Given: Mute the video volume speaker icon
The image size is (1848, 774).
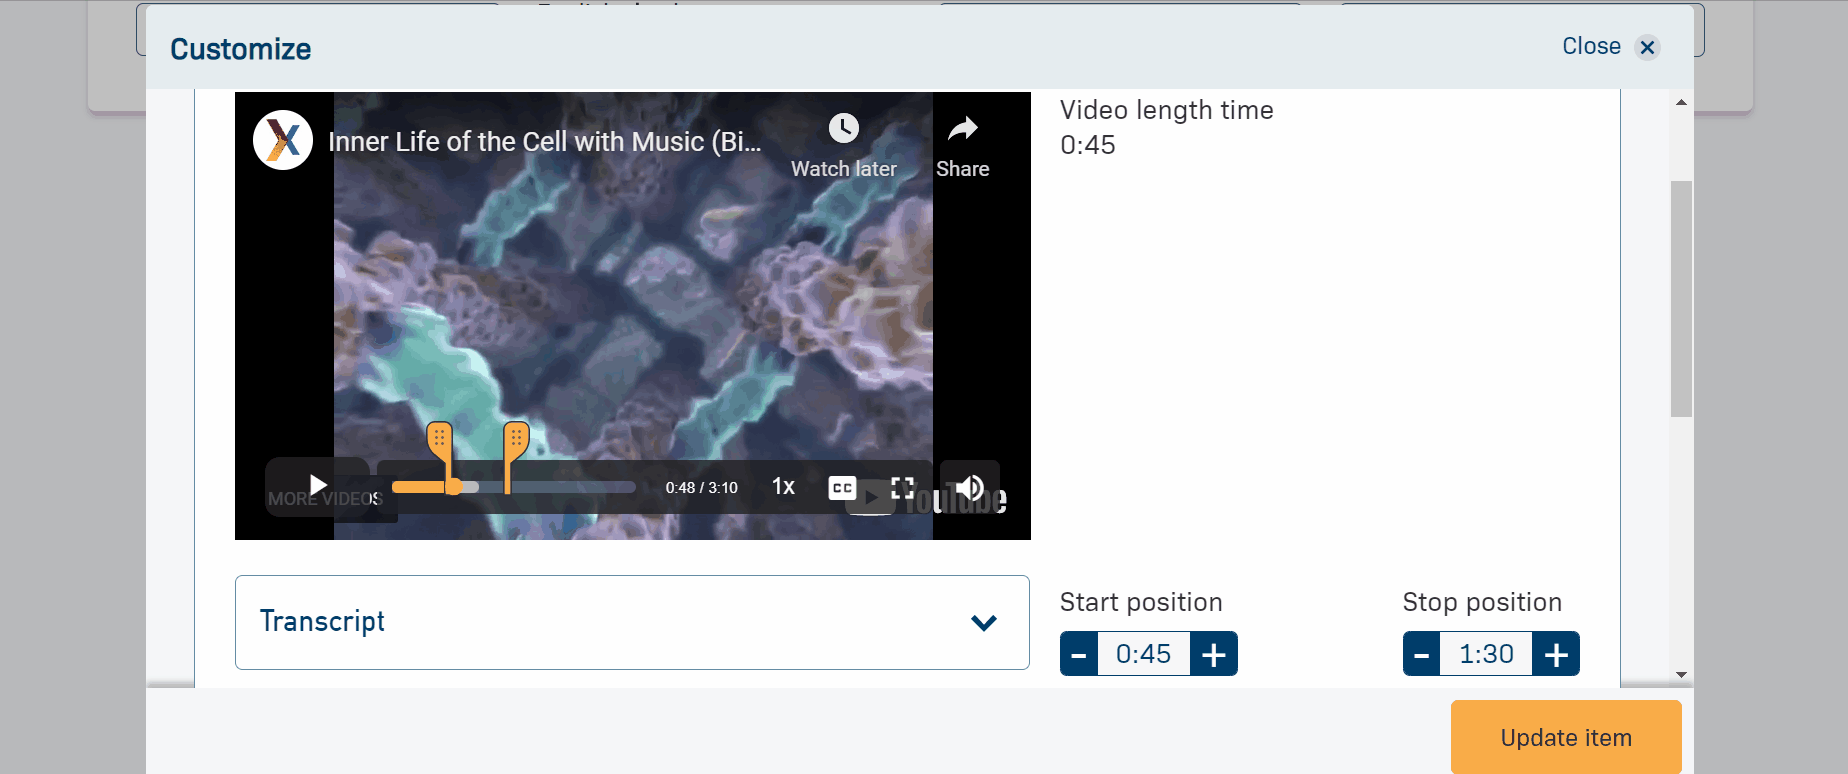Looking at the screenshot, I should tap(969, 487).
